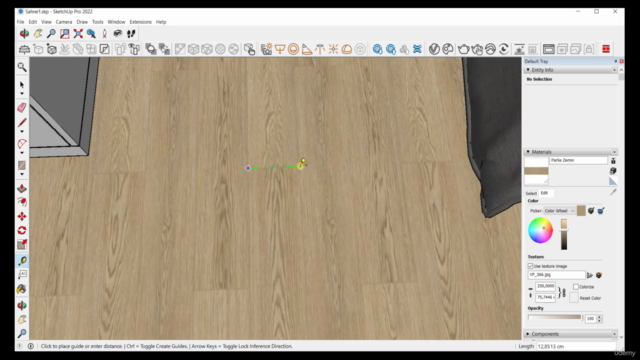The height and width of the screenshot is (360, 640).
Task: Select the Text label tool
Action: [22, 274]
